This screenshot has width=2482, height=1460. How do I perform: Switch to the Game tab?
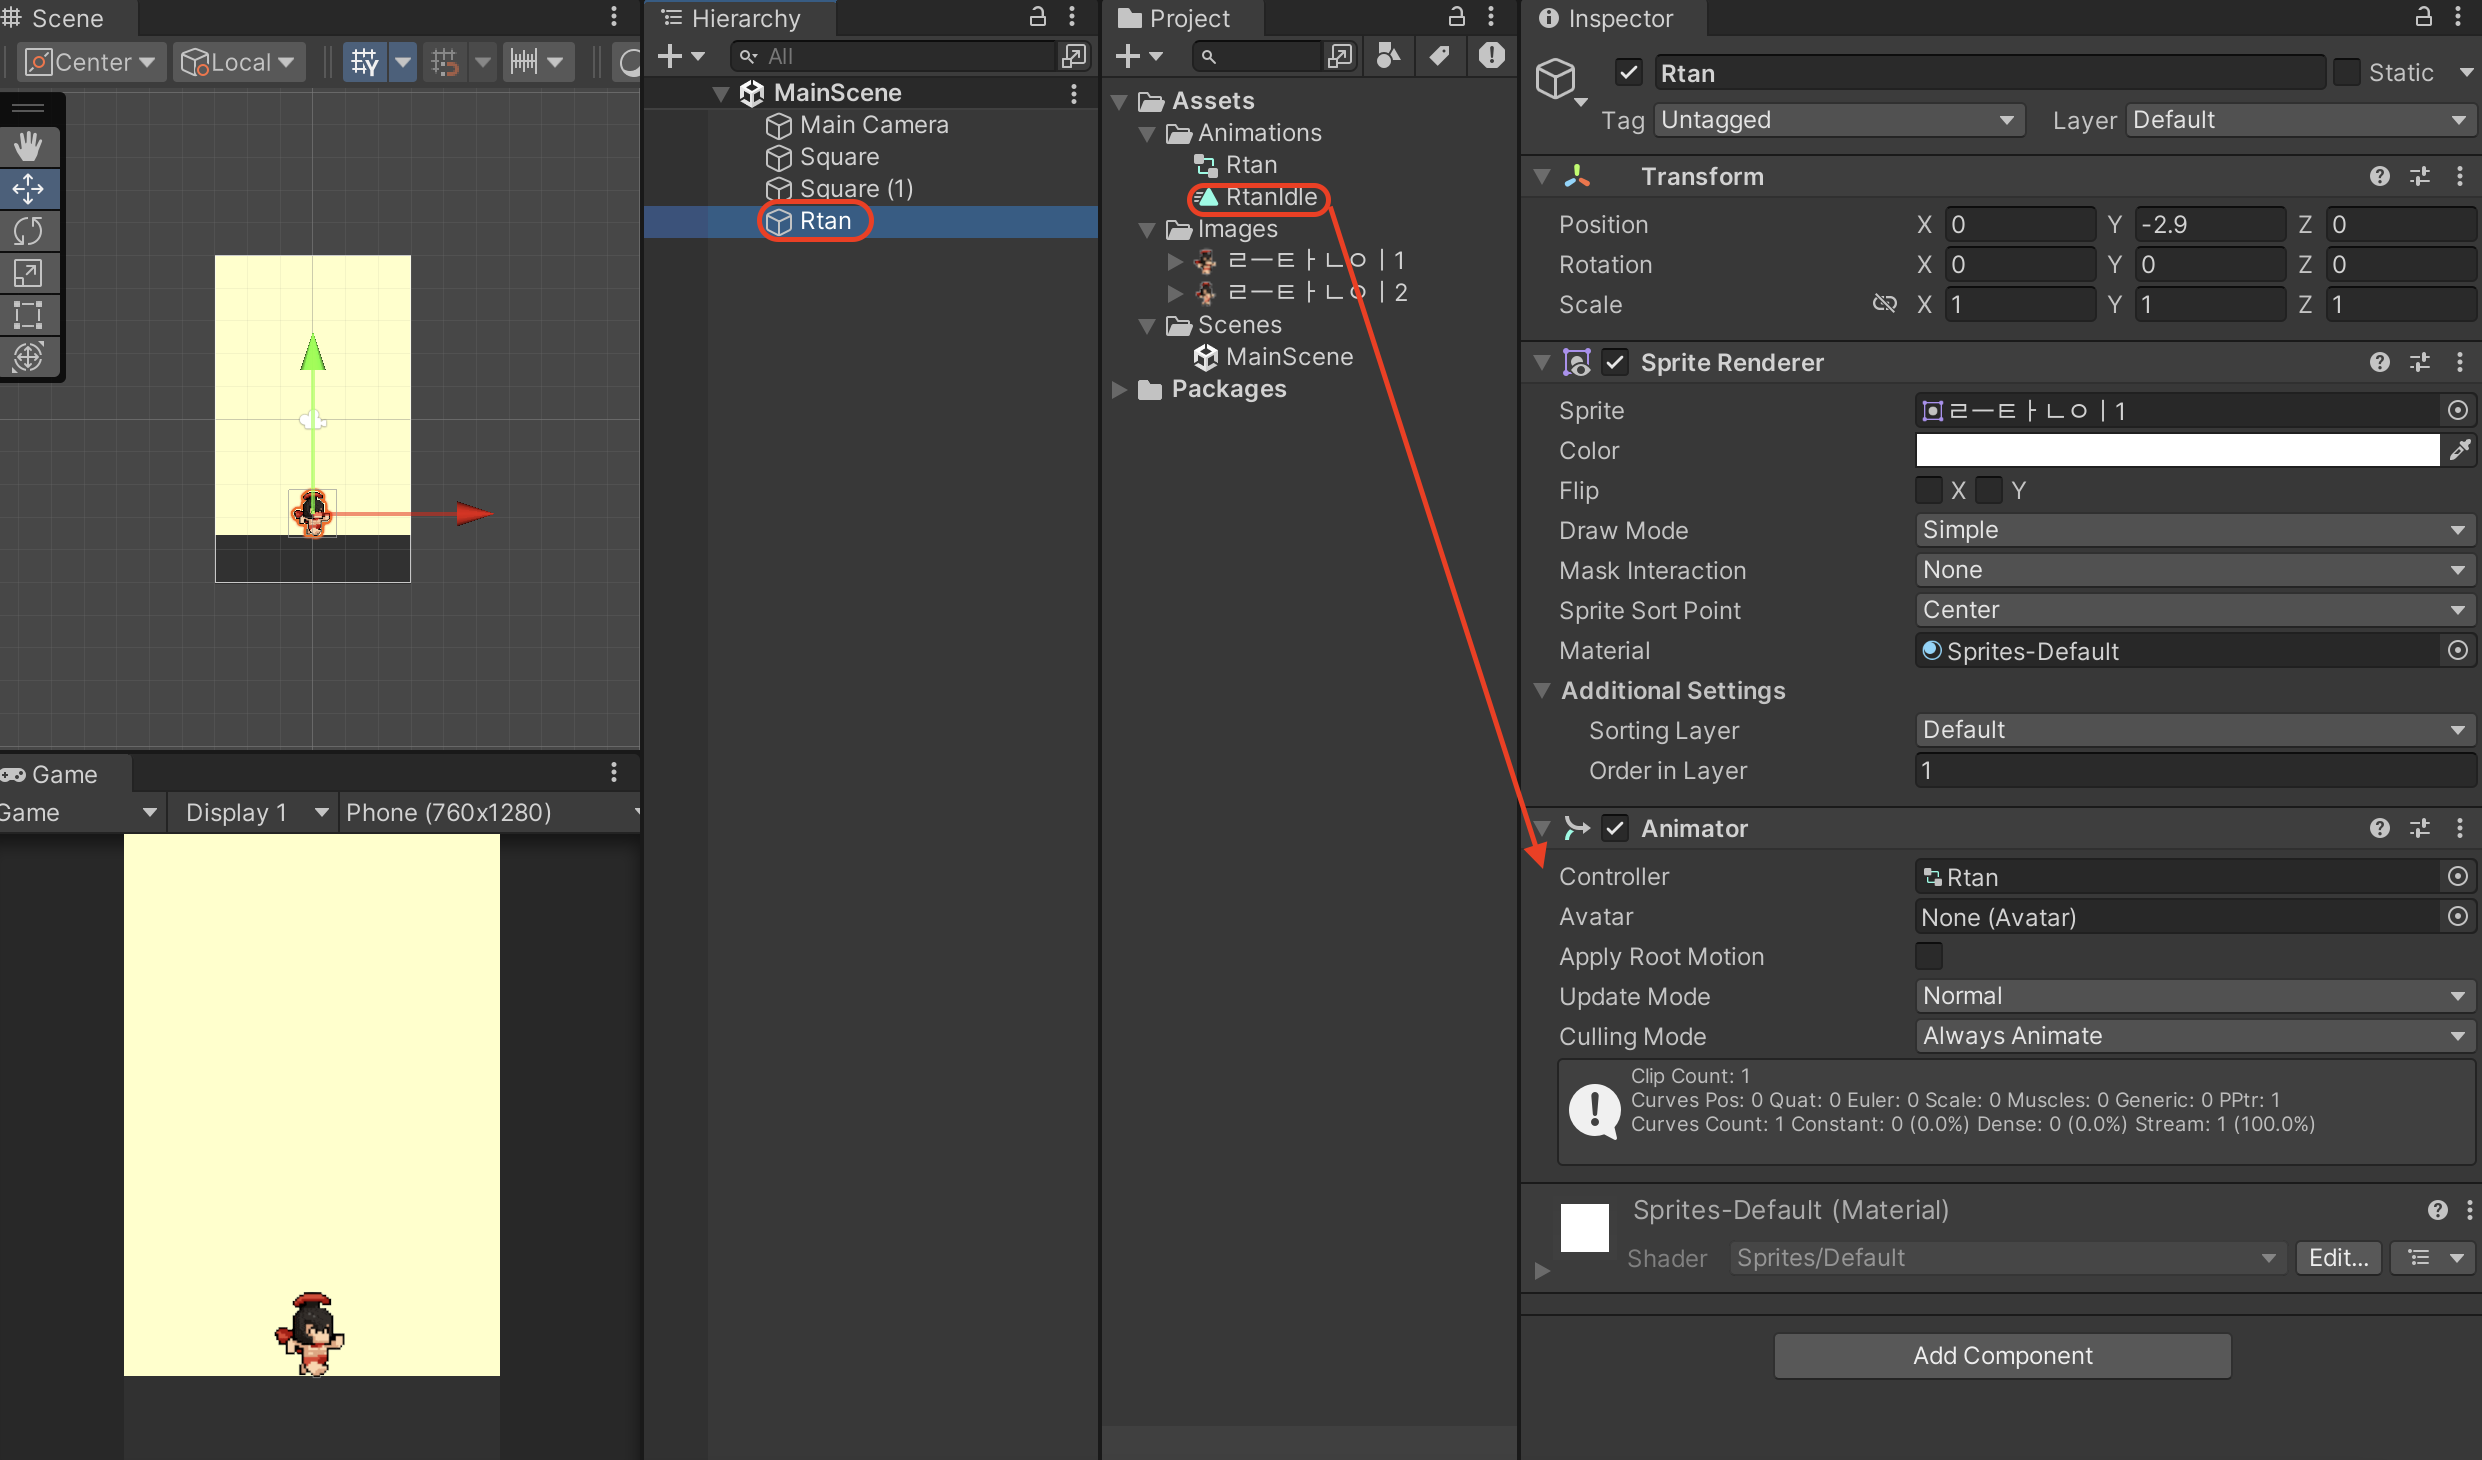62,774
